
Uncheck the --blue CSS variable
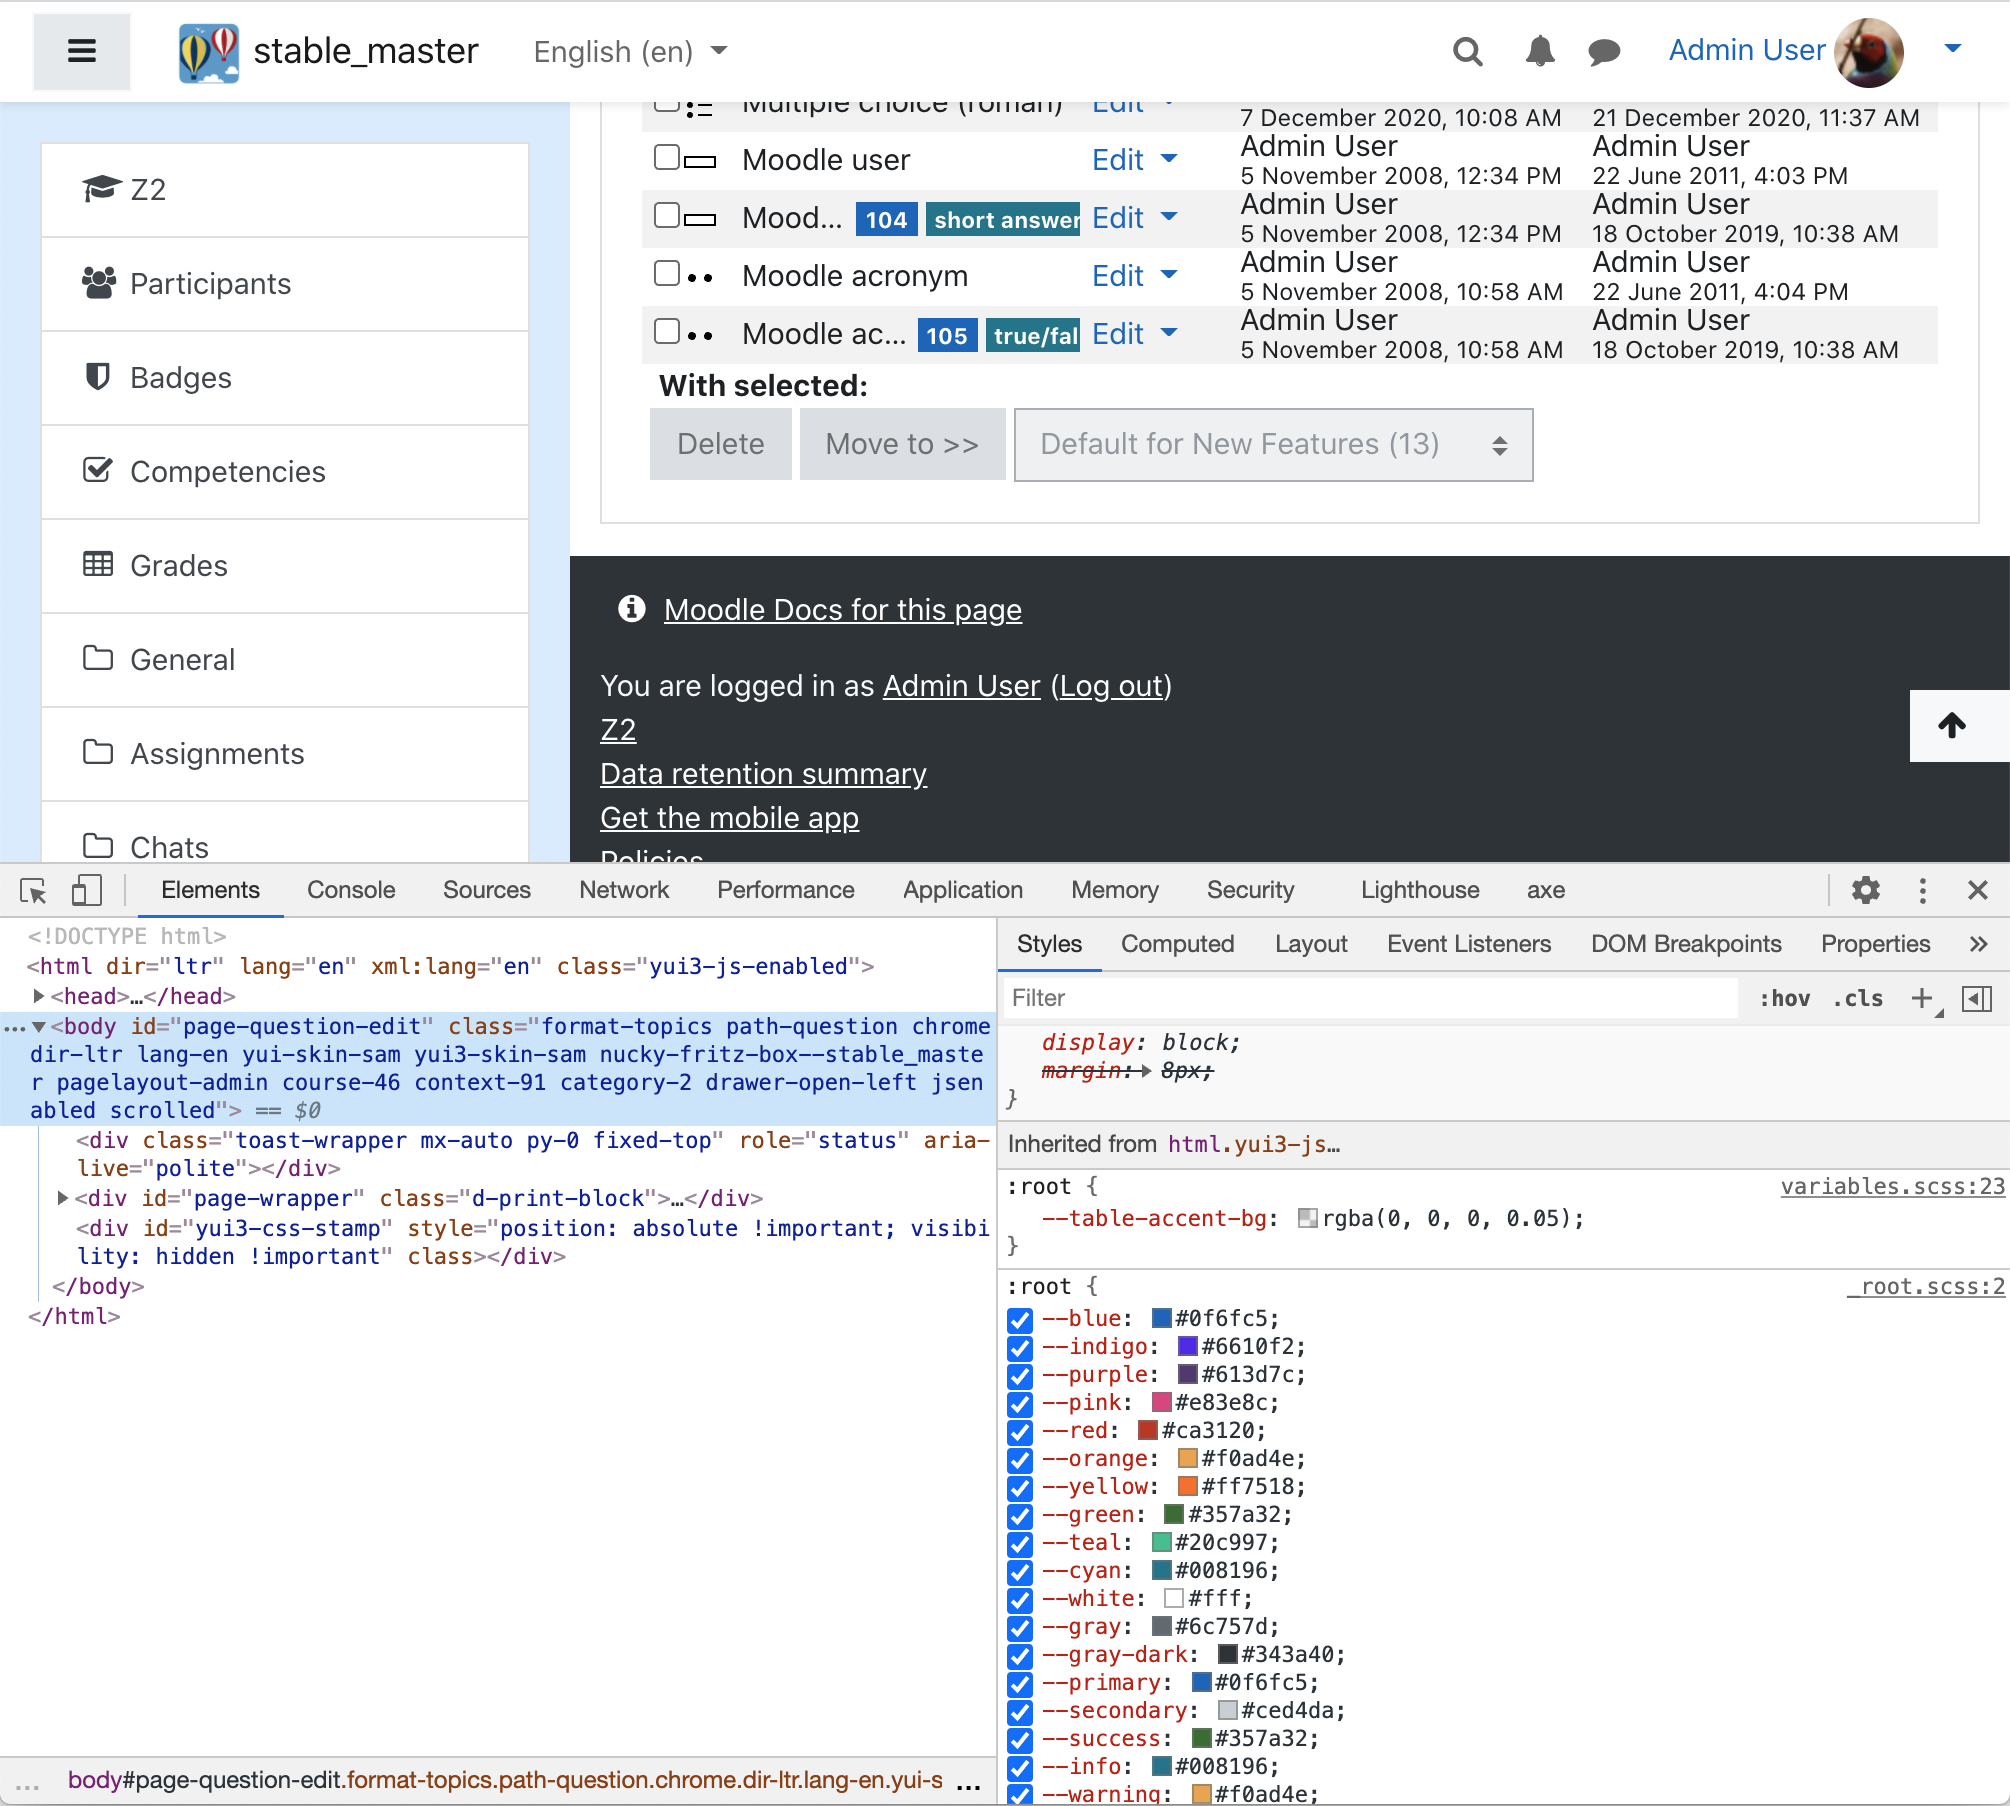[1020, 1320]
